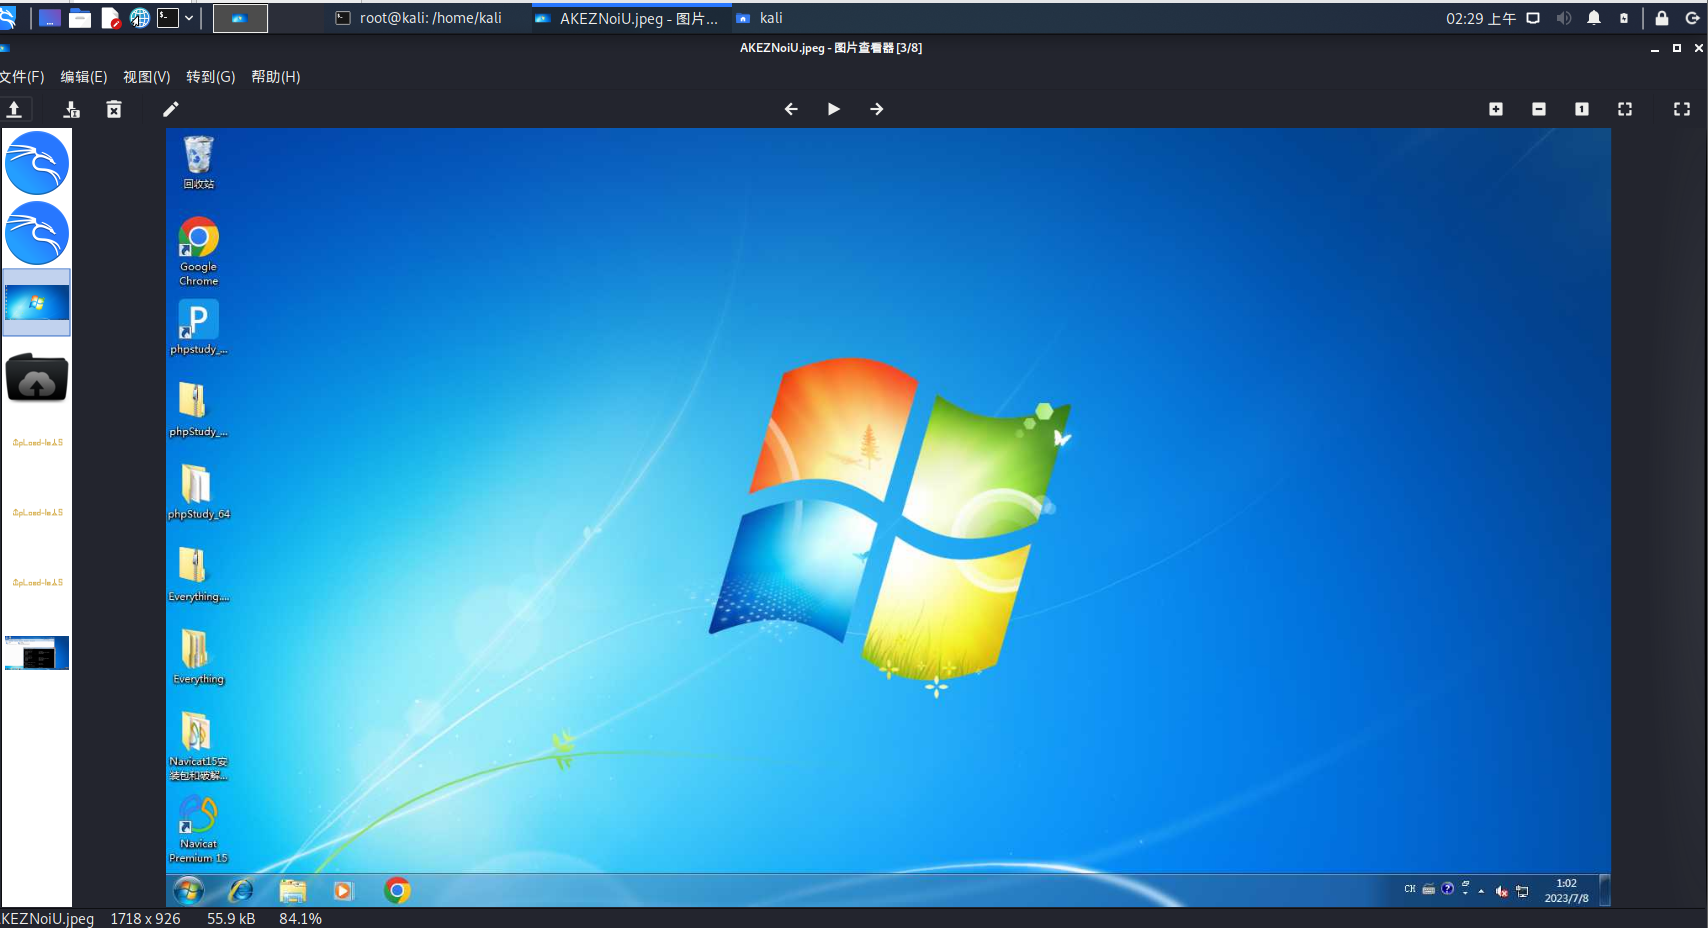The width and height of the screenshot is (1708, 928).
Task: Click the show desktop panel icon
Action: [x=49, y=18]
